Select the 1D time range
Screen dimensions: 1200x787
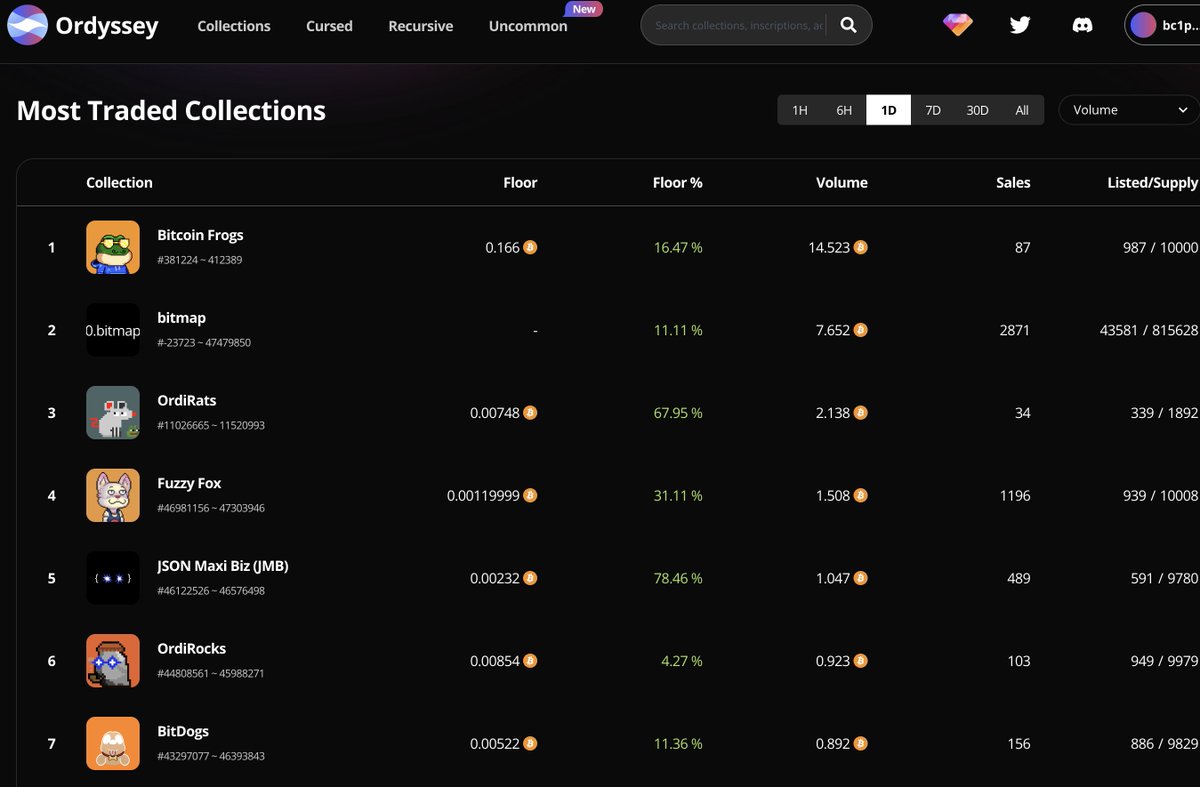pos(889,110)
